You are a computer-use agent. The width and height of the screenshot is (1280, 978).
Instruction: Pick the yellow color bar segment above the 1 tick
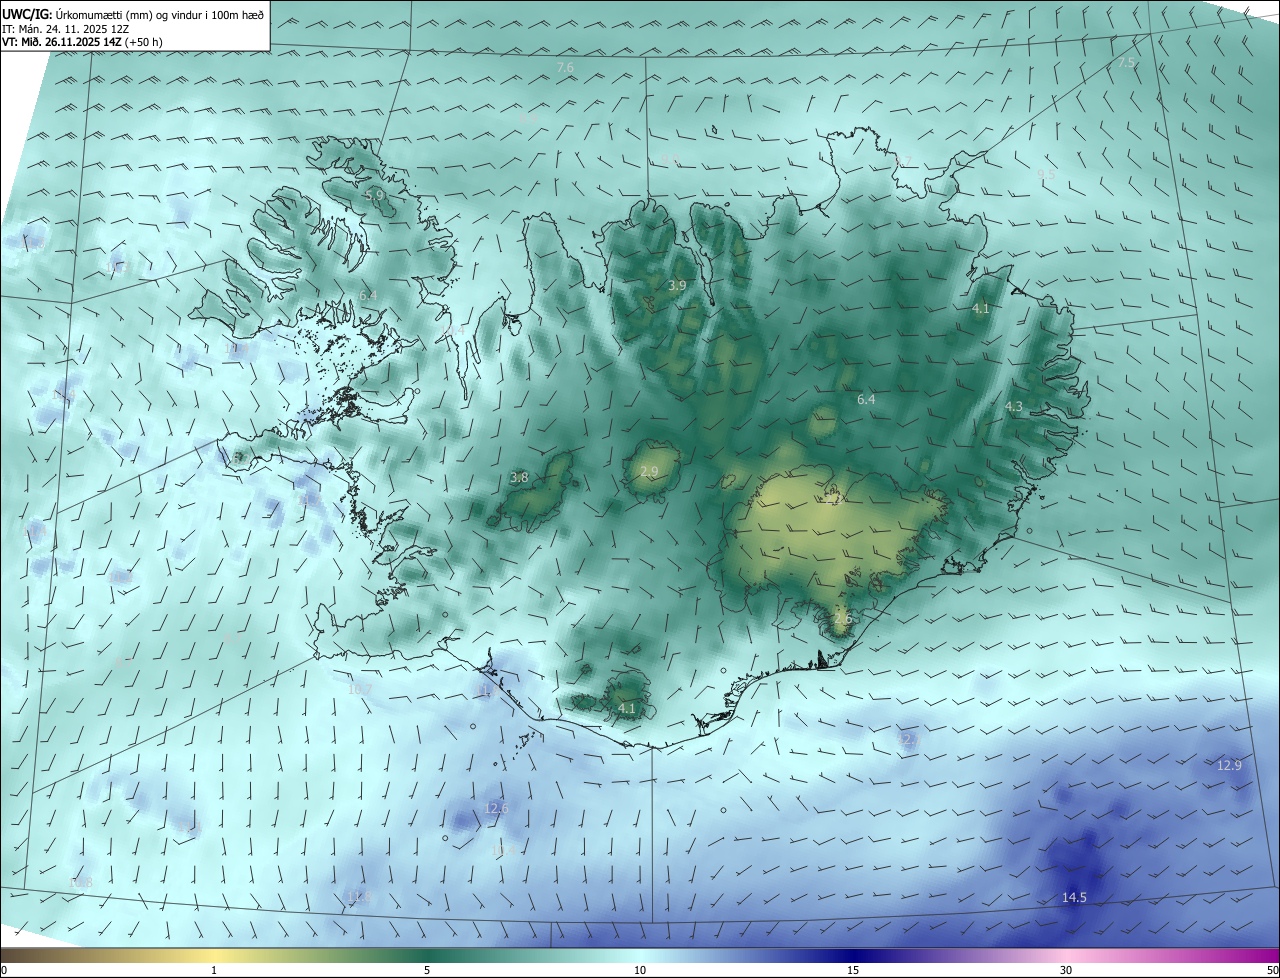click(x=214, y=955)
